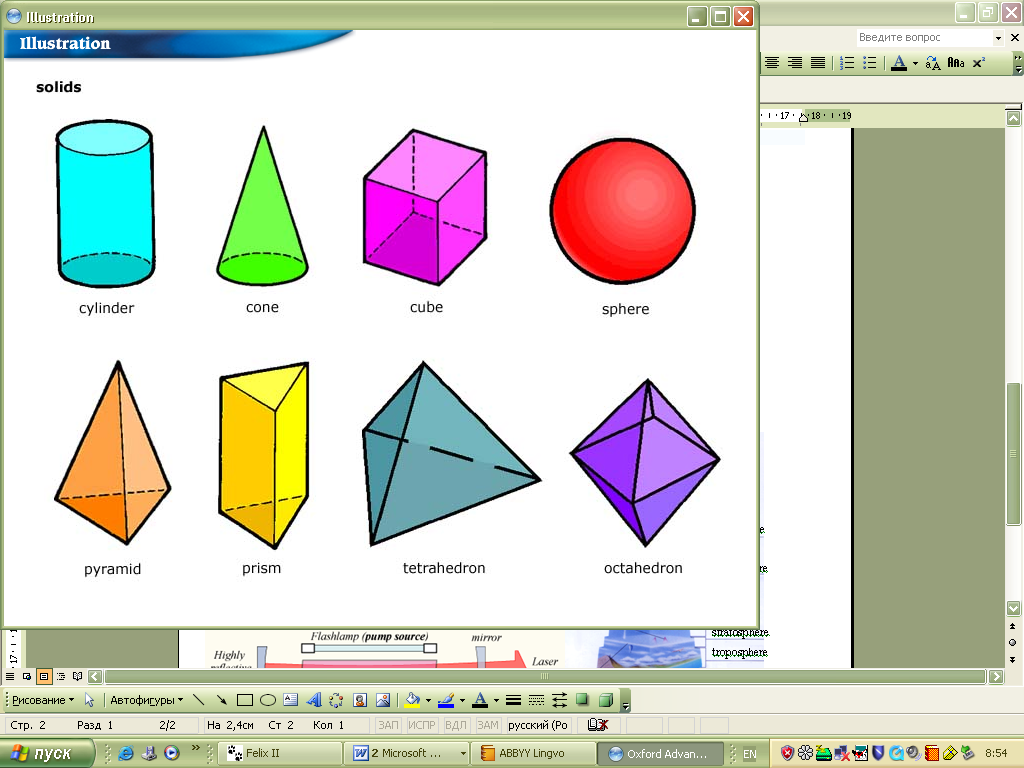1024x768 pixels.
Task: Click the change case AAa icon
Action: point(955,63)
